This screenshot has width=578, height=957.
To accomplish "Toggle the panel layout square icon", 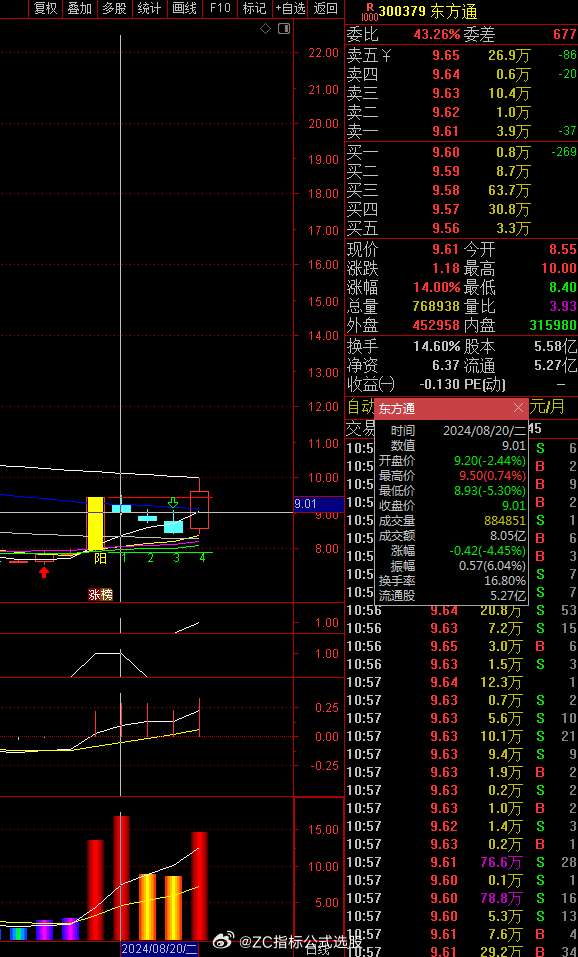I will tap(284, 29).
